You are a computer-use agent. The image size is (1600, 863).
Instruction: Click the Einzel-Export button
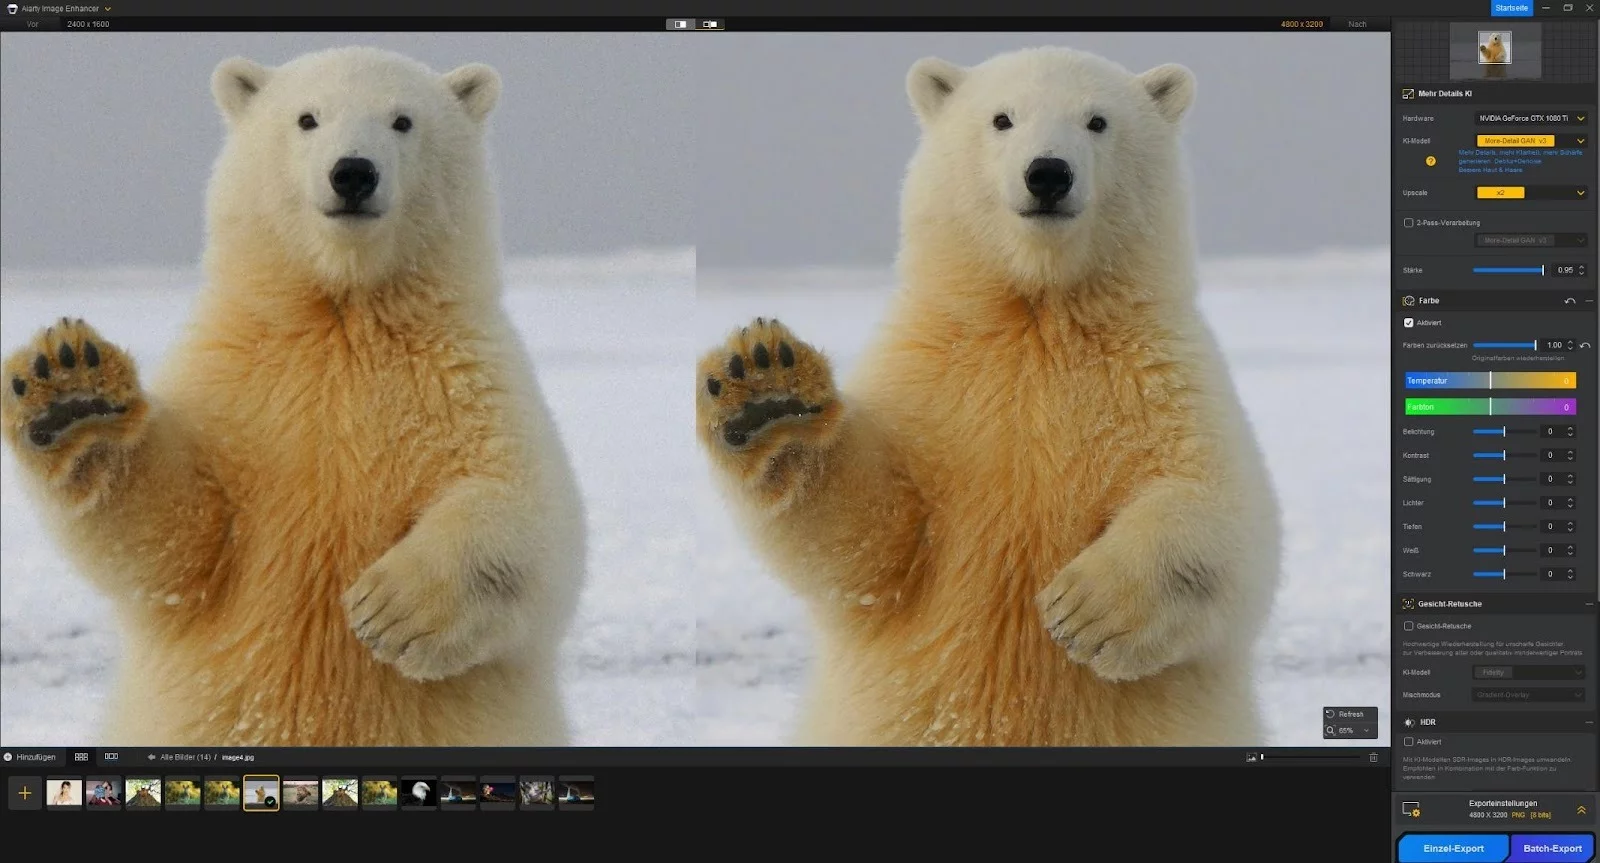tap(1453, 848)
